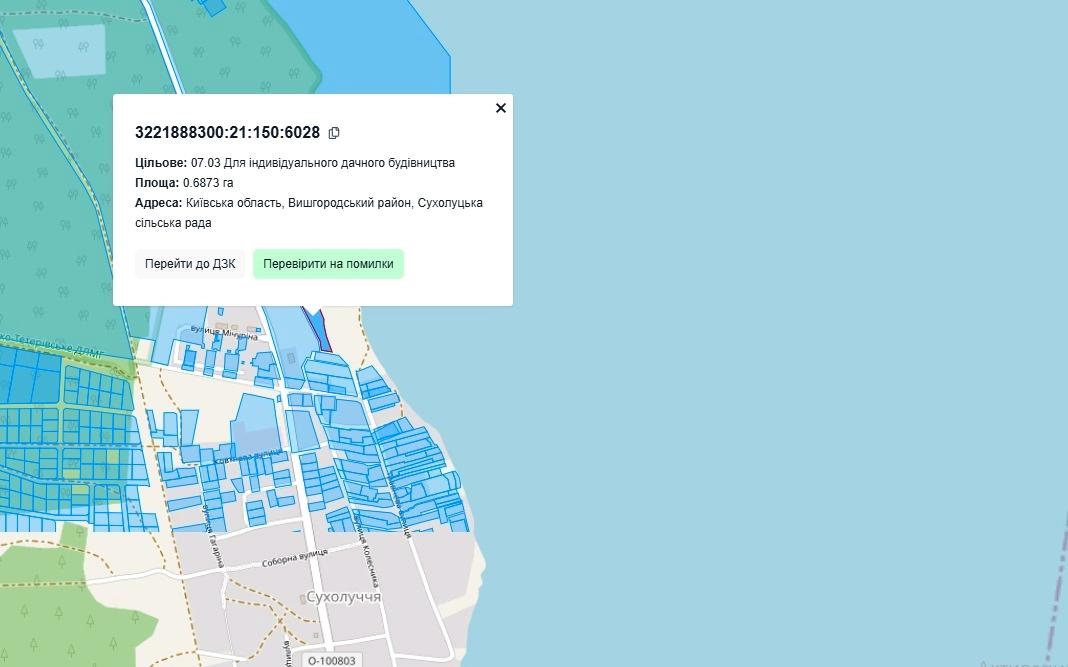This screenshot has width=1068, height=667.
Task: Click the address text 'Київська область' in popup
Action: point(235,203)
